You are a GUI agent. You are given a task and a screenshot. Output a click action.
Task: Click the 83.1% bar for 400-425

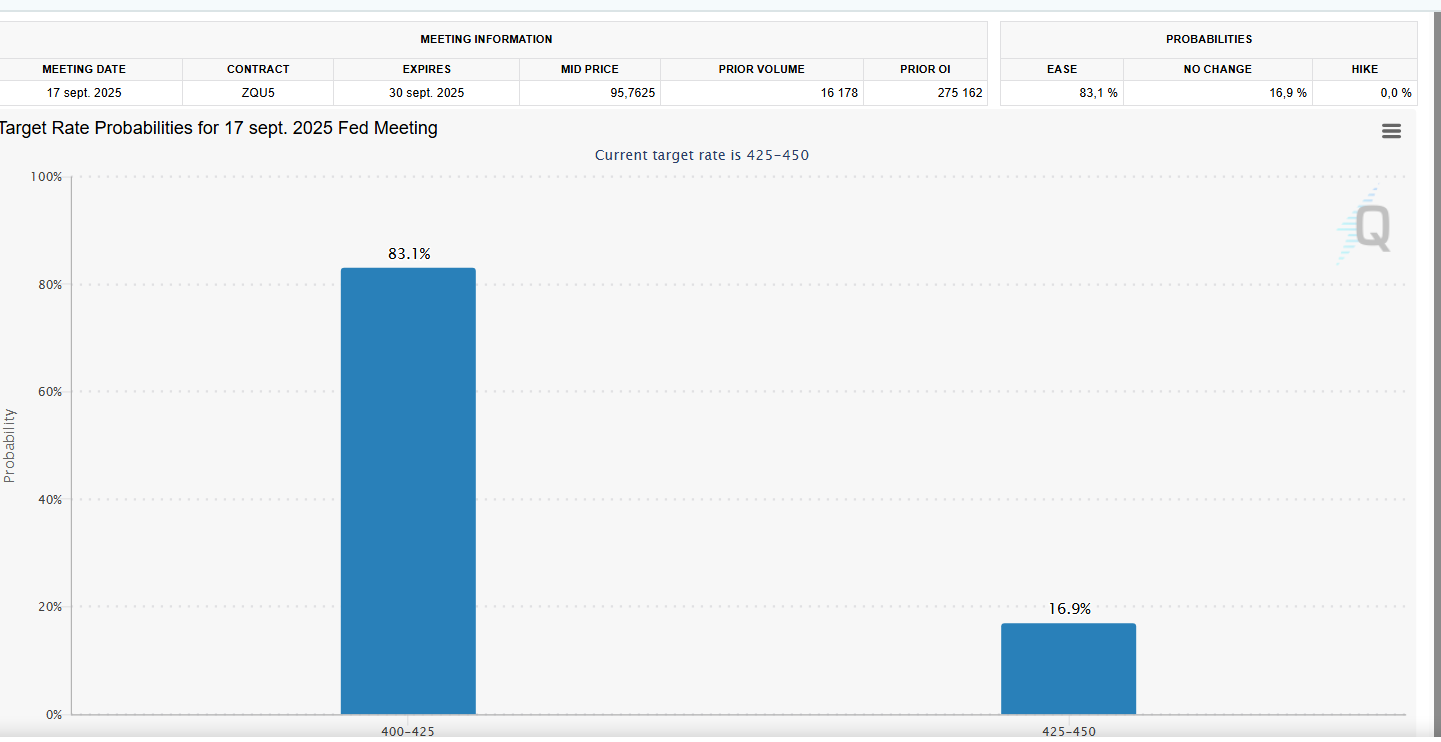[408, 491]
